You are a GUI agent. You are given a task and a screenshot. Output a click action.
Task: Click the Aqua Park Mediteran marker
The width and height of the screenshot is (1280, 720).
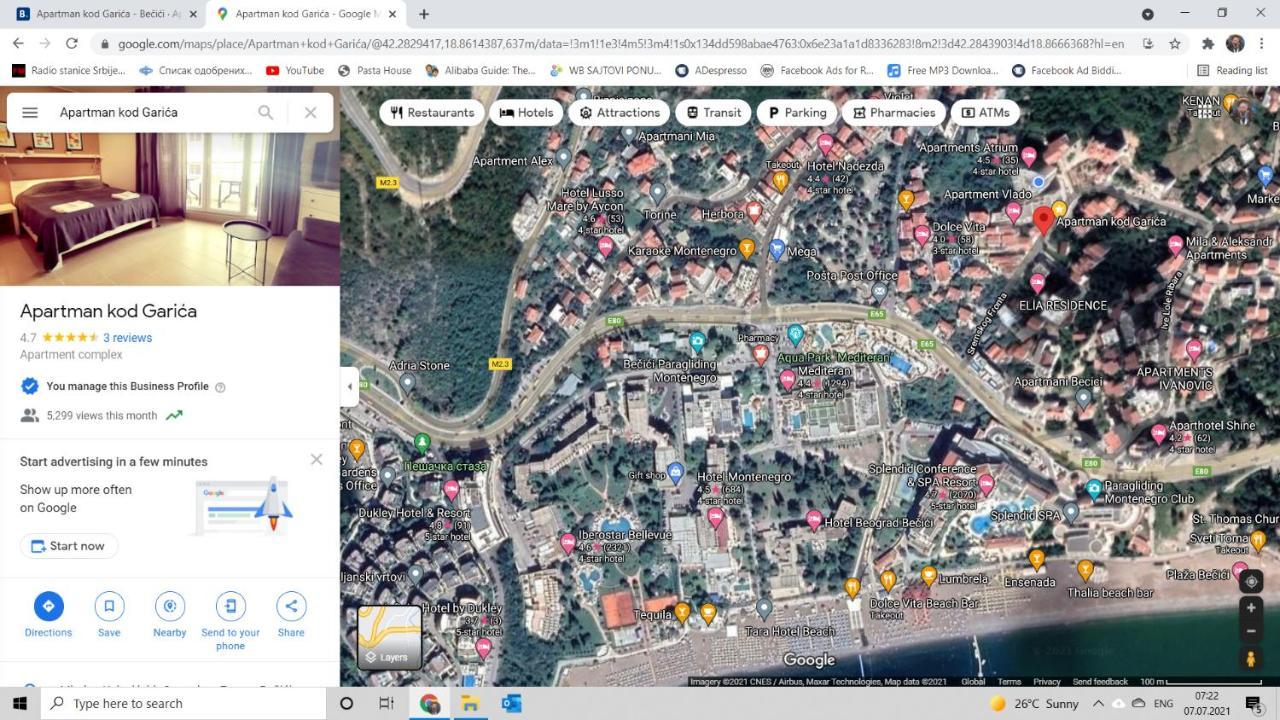point(795,333)
